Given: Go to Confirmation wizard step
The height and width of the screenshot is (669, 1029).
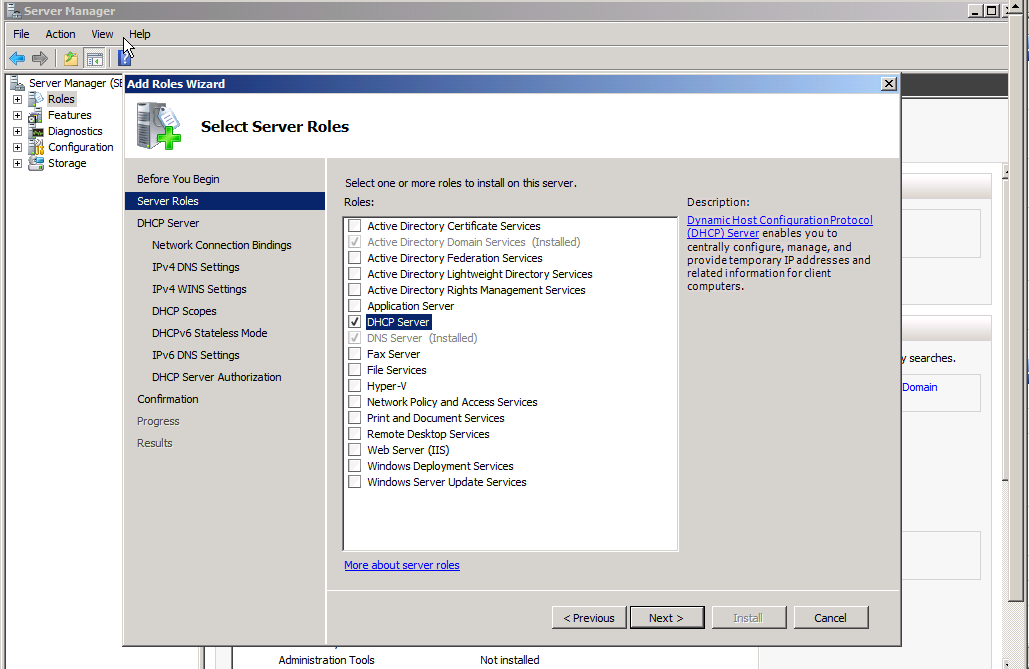Looking at the screenshot, I should [x=167, y=399].
